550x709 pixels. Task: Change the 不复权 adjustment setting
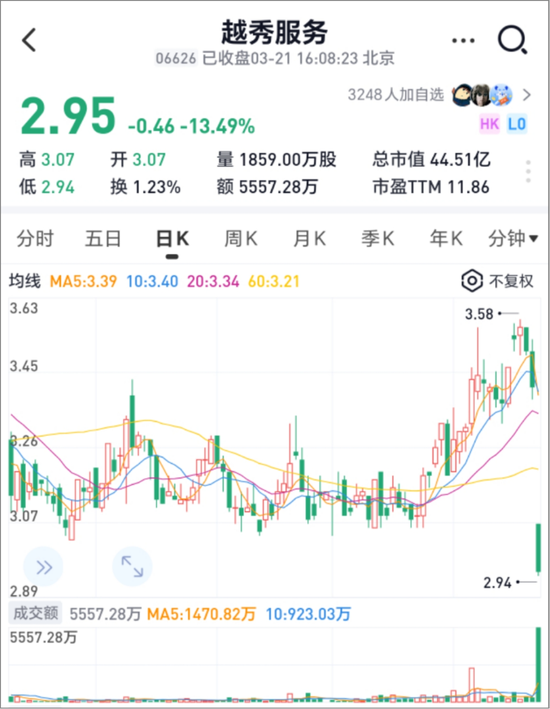511,281
